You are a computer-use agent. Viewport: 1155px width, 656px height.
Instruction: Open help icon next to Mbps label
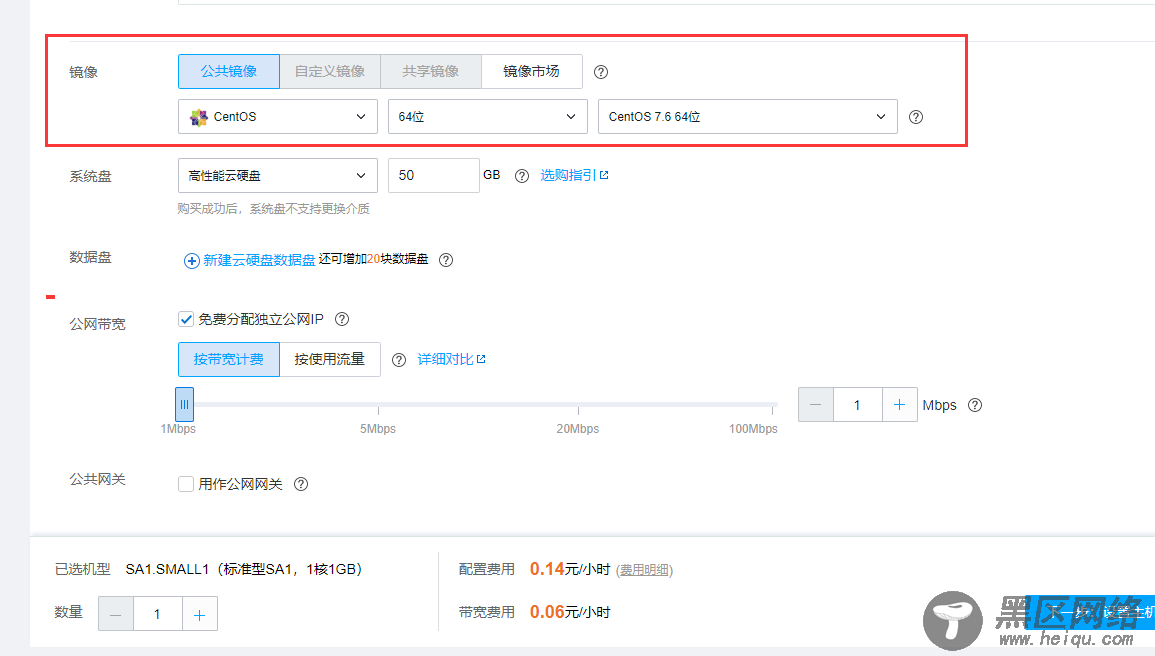[975, 405]
